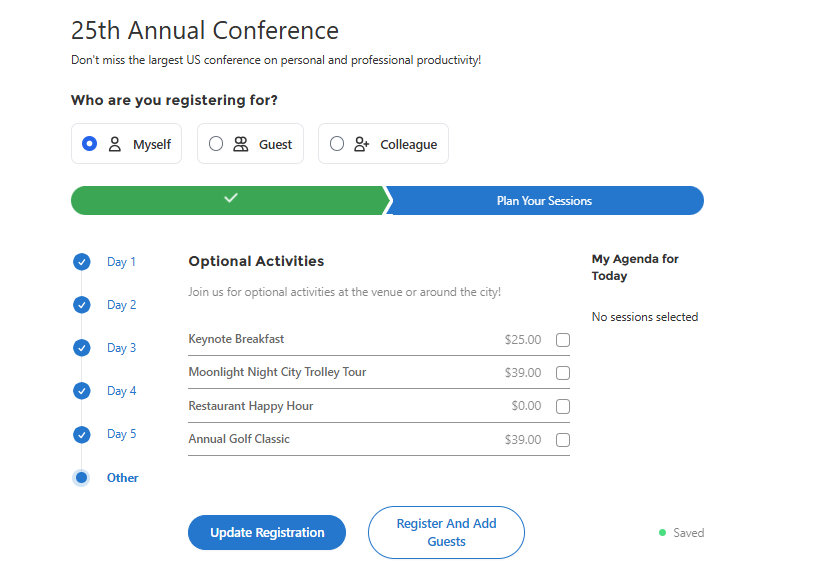Select the Colleague radio button
This screenshot has width=821, height=577.
coord(337,143)
